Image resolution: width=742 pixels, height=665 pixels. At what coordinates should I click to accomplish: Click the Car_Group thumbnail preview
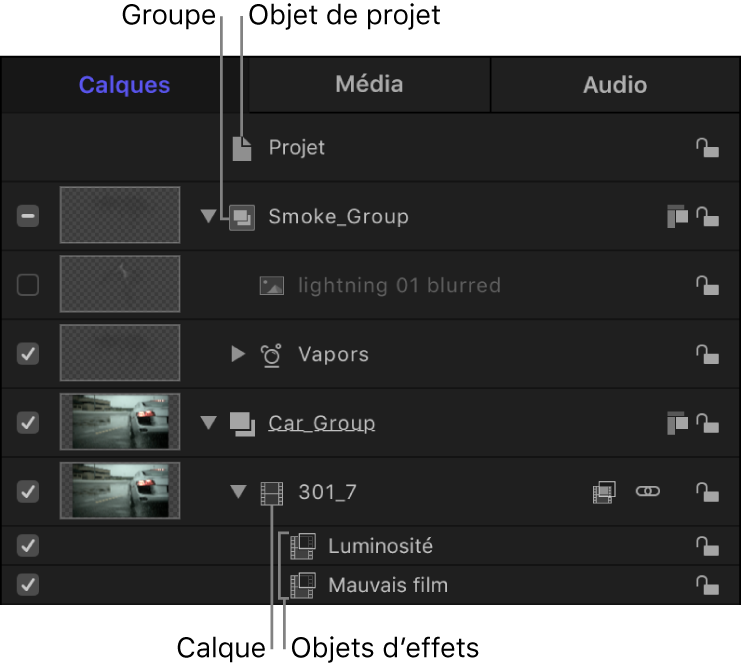pos(120,423)
